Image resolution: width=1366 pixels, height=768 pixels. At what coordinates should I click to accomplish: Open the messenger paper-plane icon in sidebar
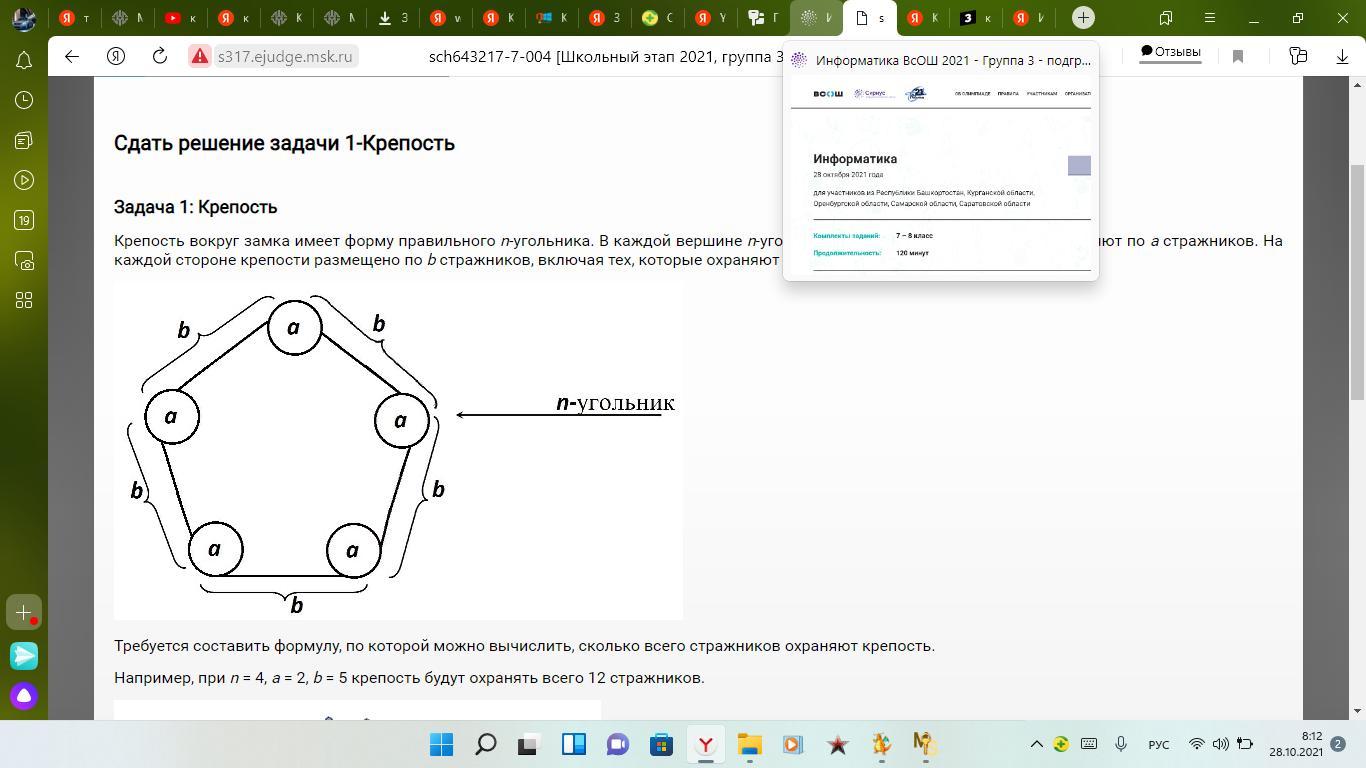24,655
